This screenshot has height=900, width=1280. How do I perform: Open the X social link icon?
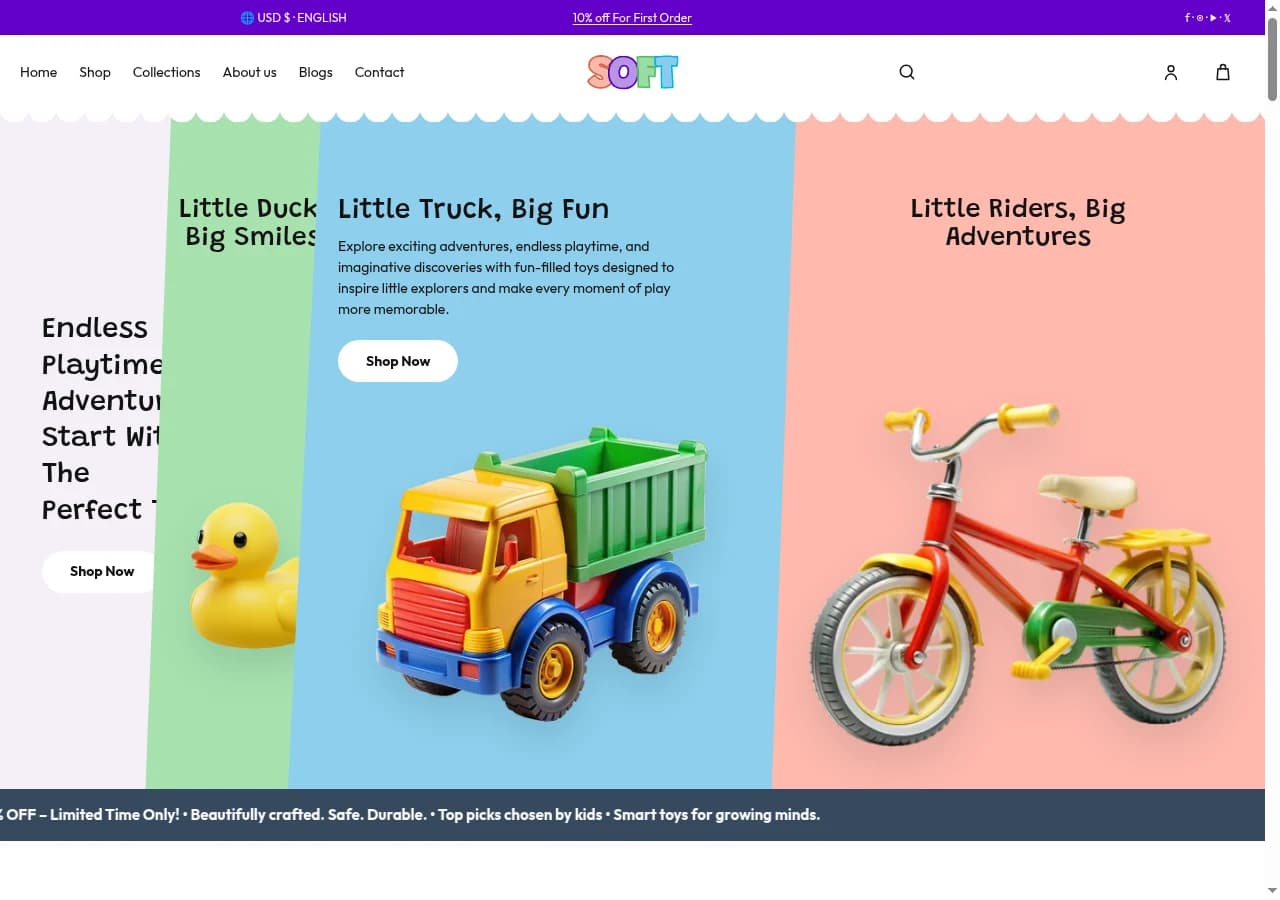[1227, 18]
